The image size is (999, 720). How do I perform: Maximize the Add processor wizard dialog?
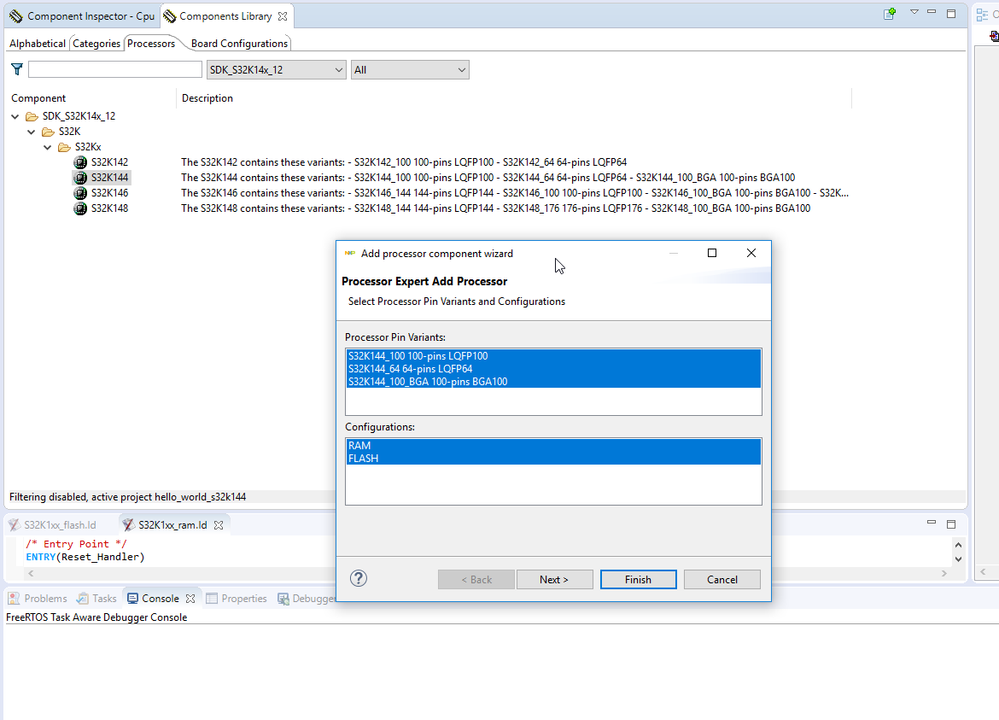tap(712, 253)
